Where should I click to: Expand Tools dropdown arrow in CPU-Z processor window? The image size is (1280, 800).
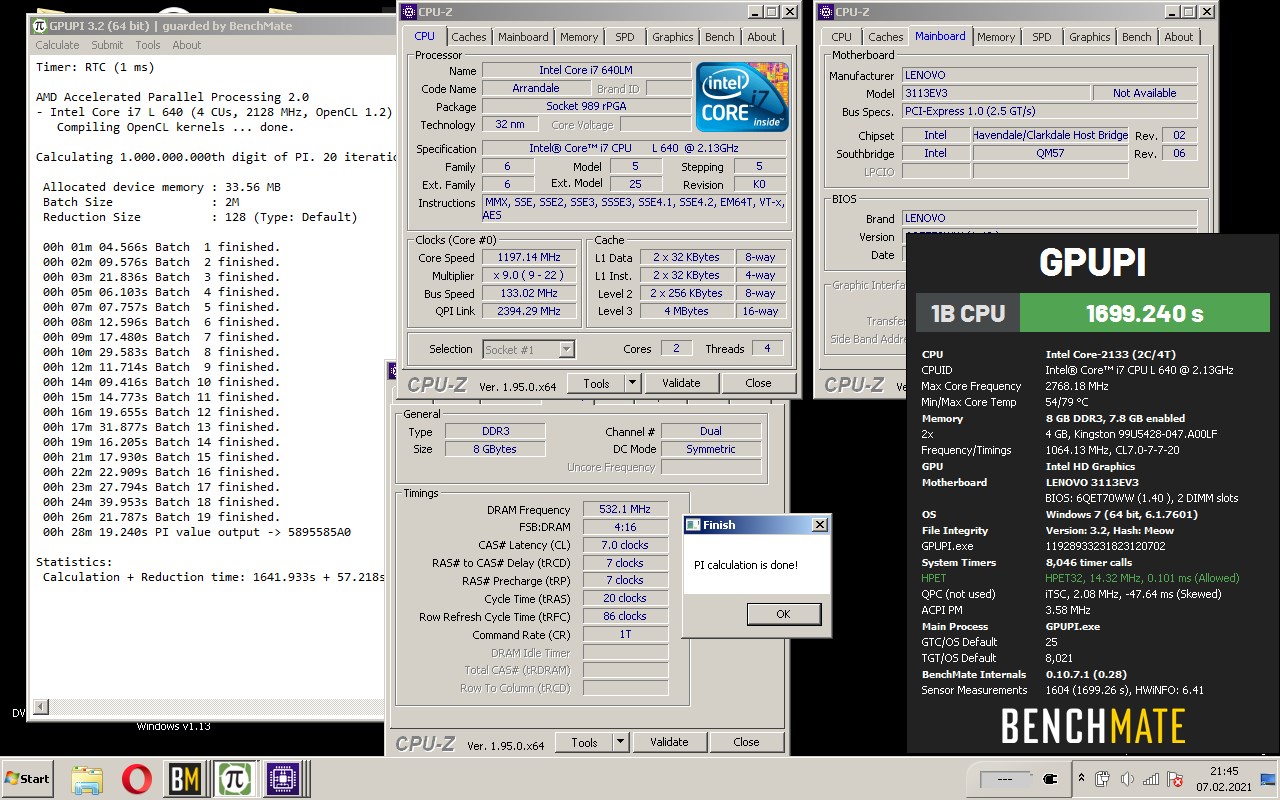[632, 383]
